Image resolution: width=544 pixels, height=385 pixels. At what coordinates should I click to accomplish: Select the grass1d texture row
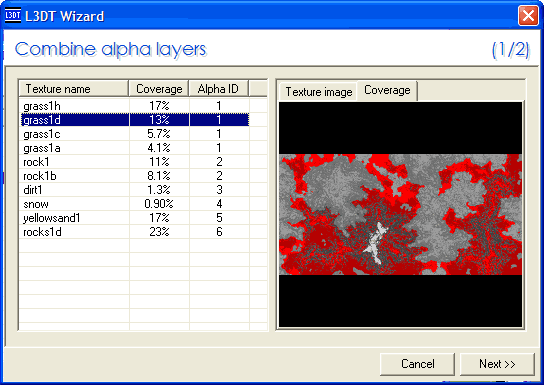point(135,120)
